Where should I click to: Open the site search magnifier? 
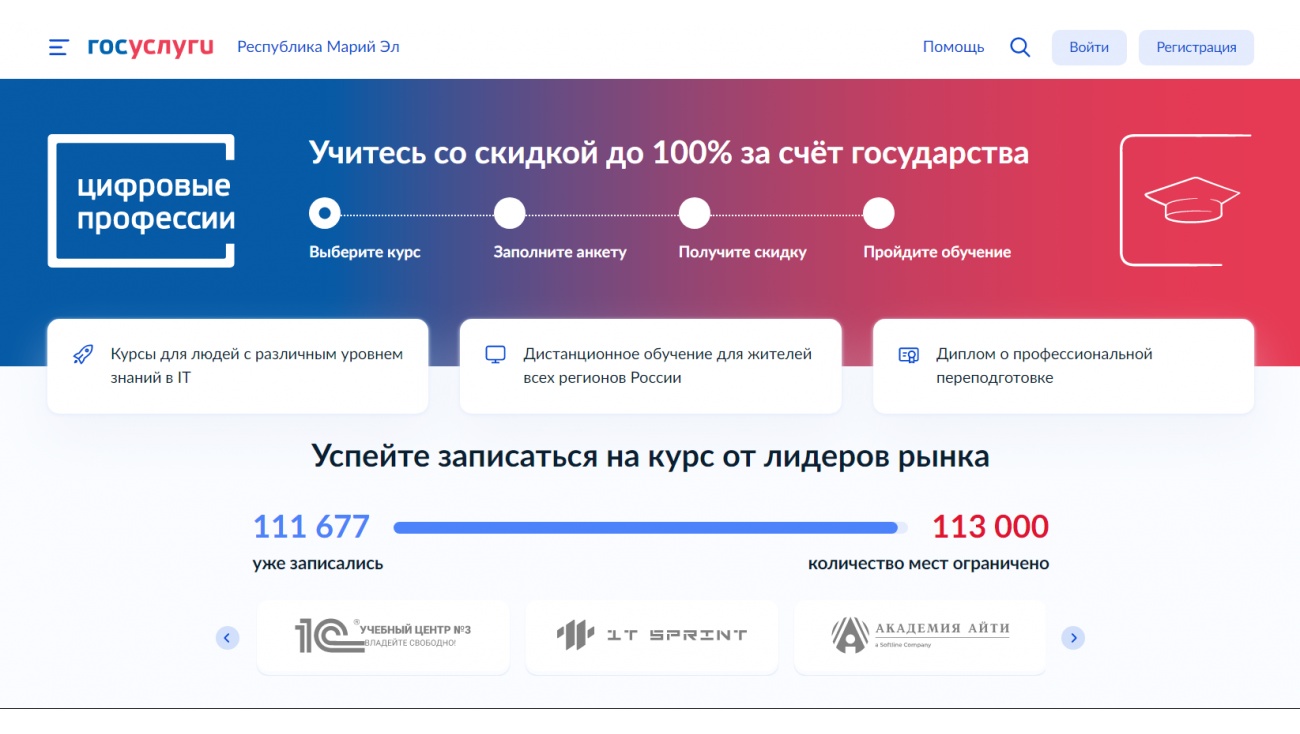(1019, 46)
